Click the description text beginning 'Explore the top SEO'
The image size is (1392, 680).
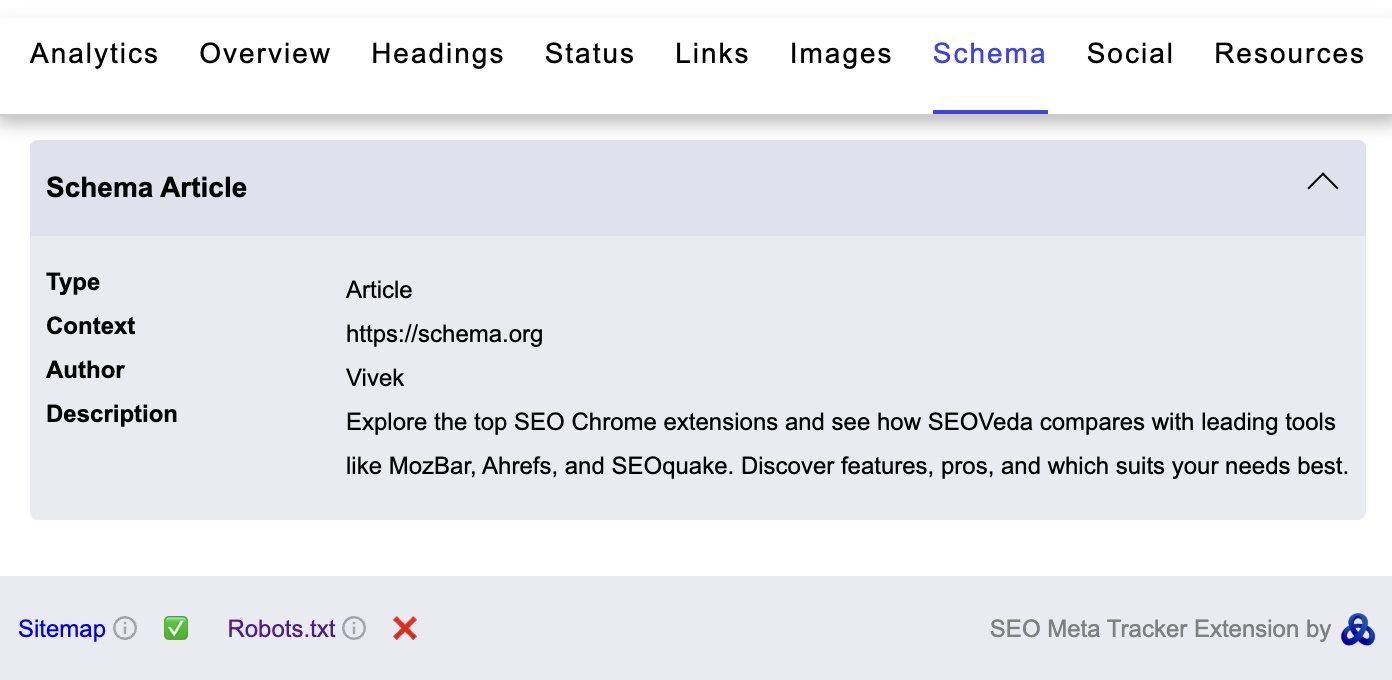point(848,444)
